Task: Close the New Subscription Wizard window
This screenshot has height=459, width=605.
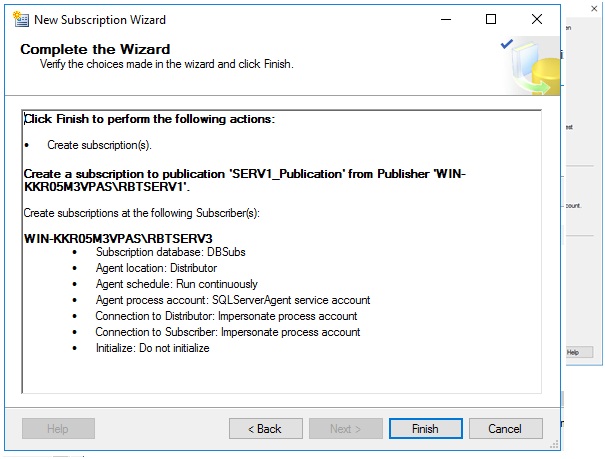Action: (535, 19)
